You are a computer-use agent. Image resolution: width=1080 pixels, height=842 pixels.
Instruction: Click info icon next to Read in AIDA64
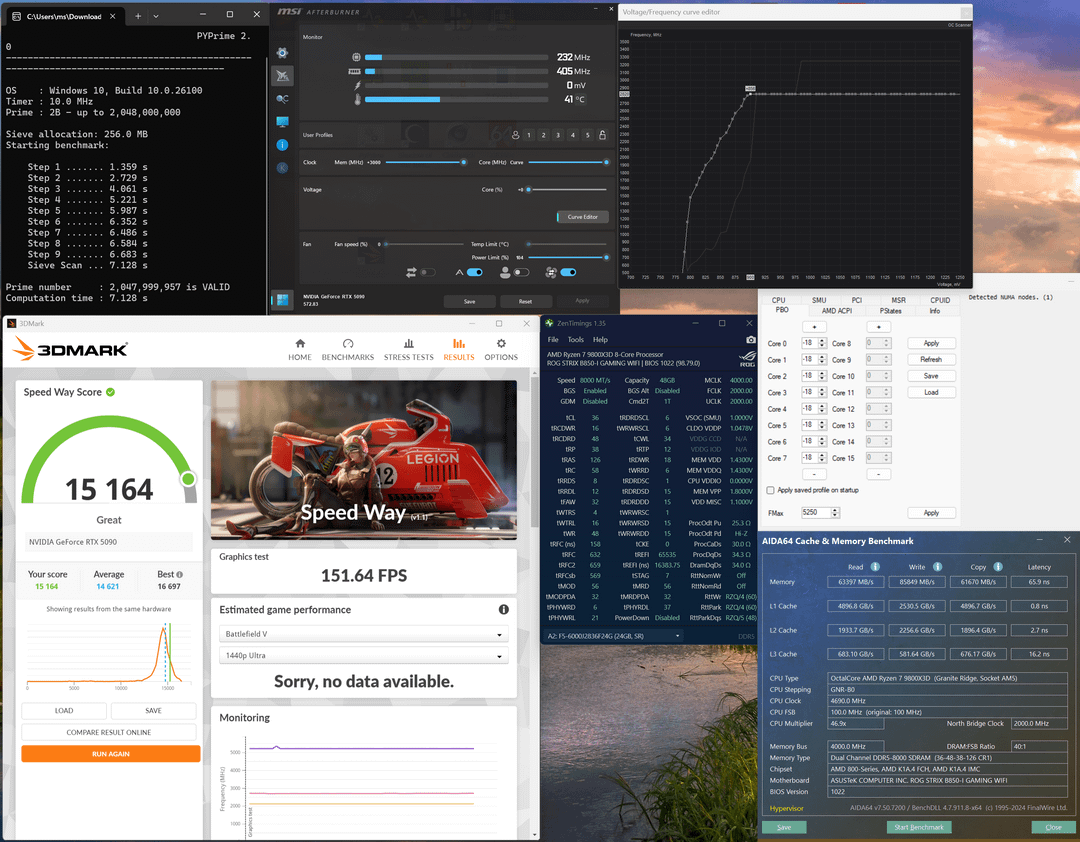pos(875,567)
